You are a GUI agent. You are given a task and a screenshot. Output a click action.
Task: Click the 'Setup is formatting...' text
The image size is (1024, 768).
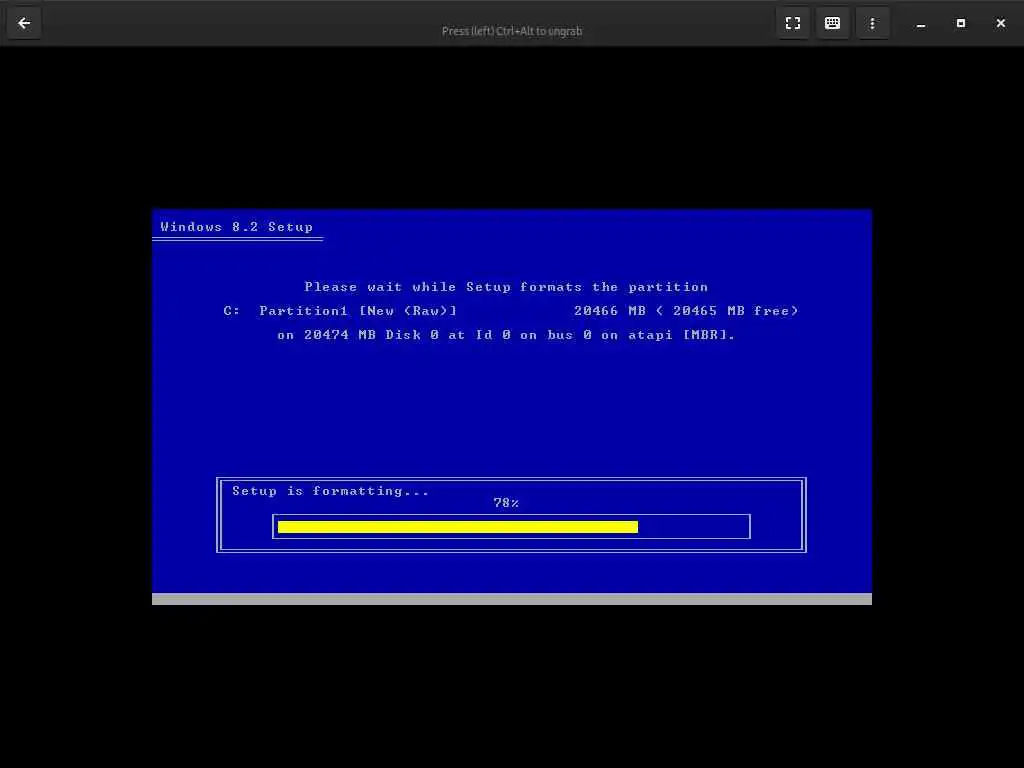330,491
